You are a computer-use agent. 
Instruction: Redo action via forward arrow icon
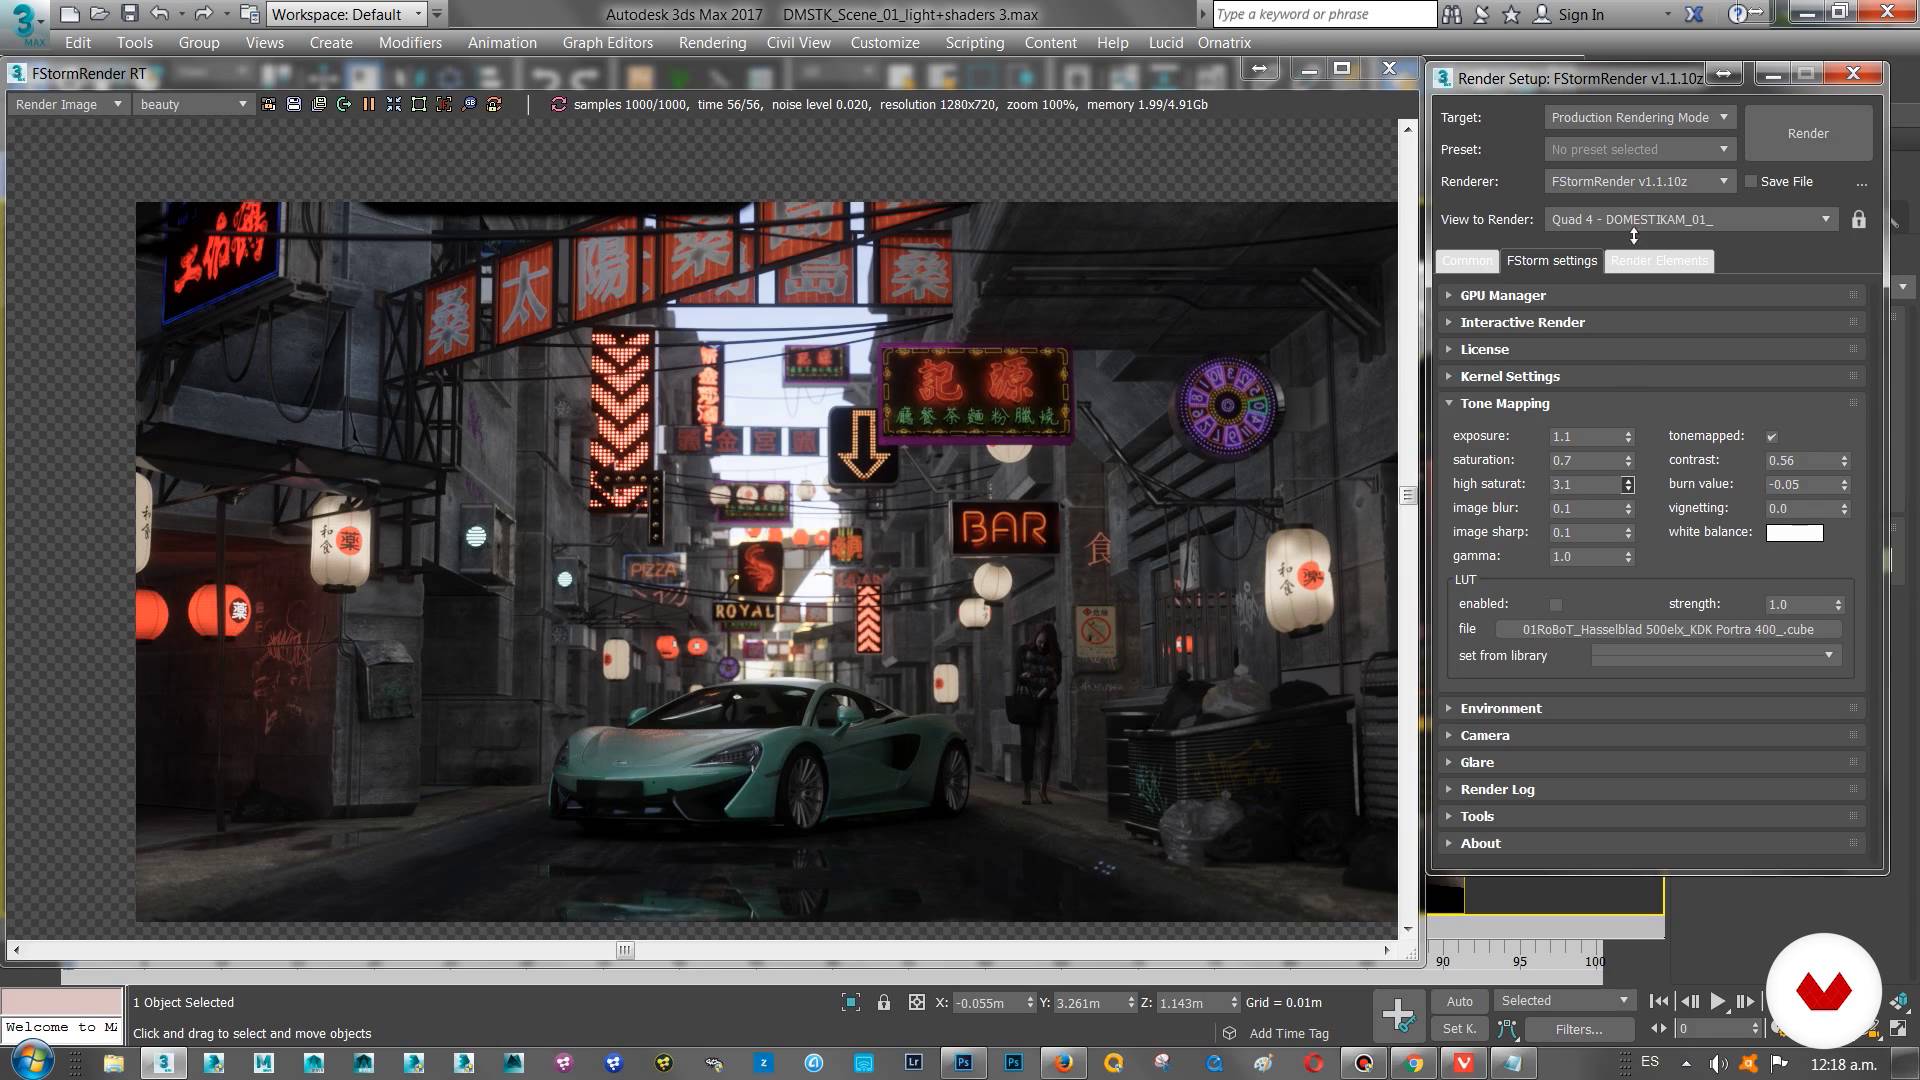(203, 14)
